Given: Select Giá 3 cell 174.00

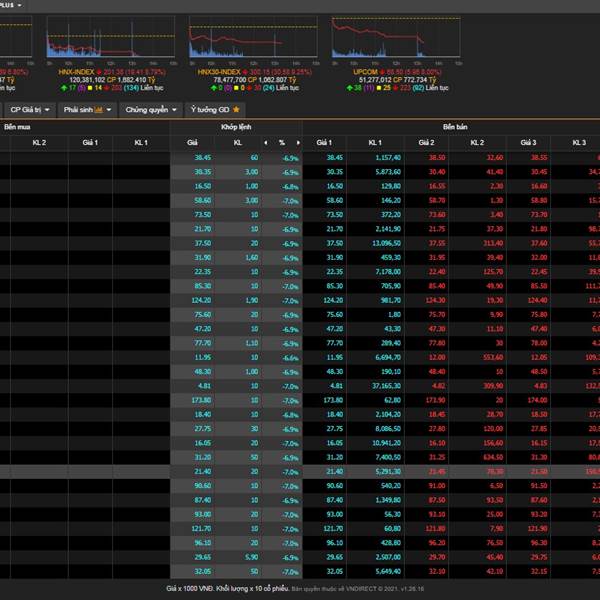Looking at the screenshot, I should pyautogui.click(x=537, y=400).
